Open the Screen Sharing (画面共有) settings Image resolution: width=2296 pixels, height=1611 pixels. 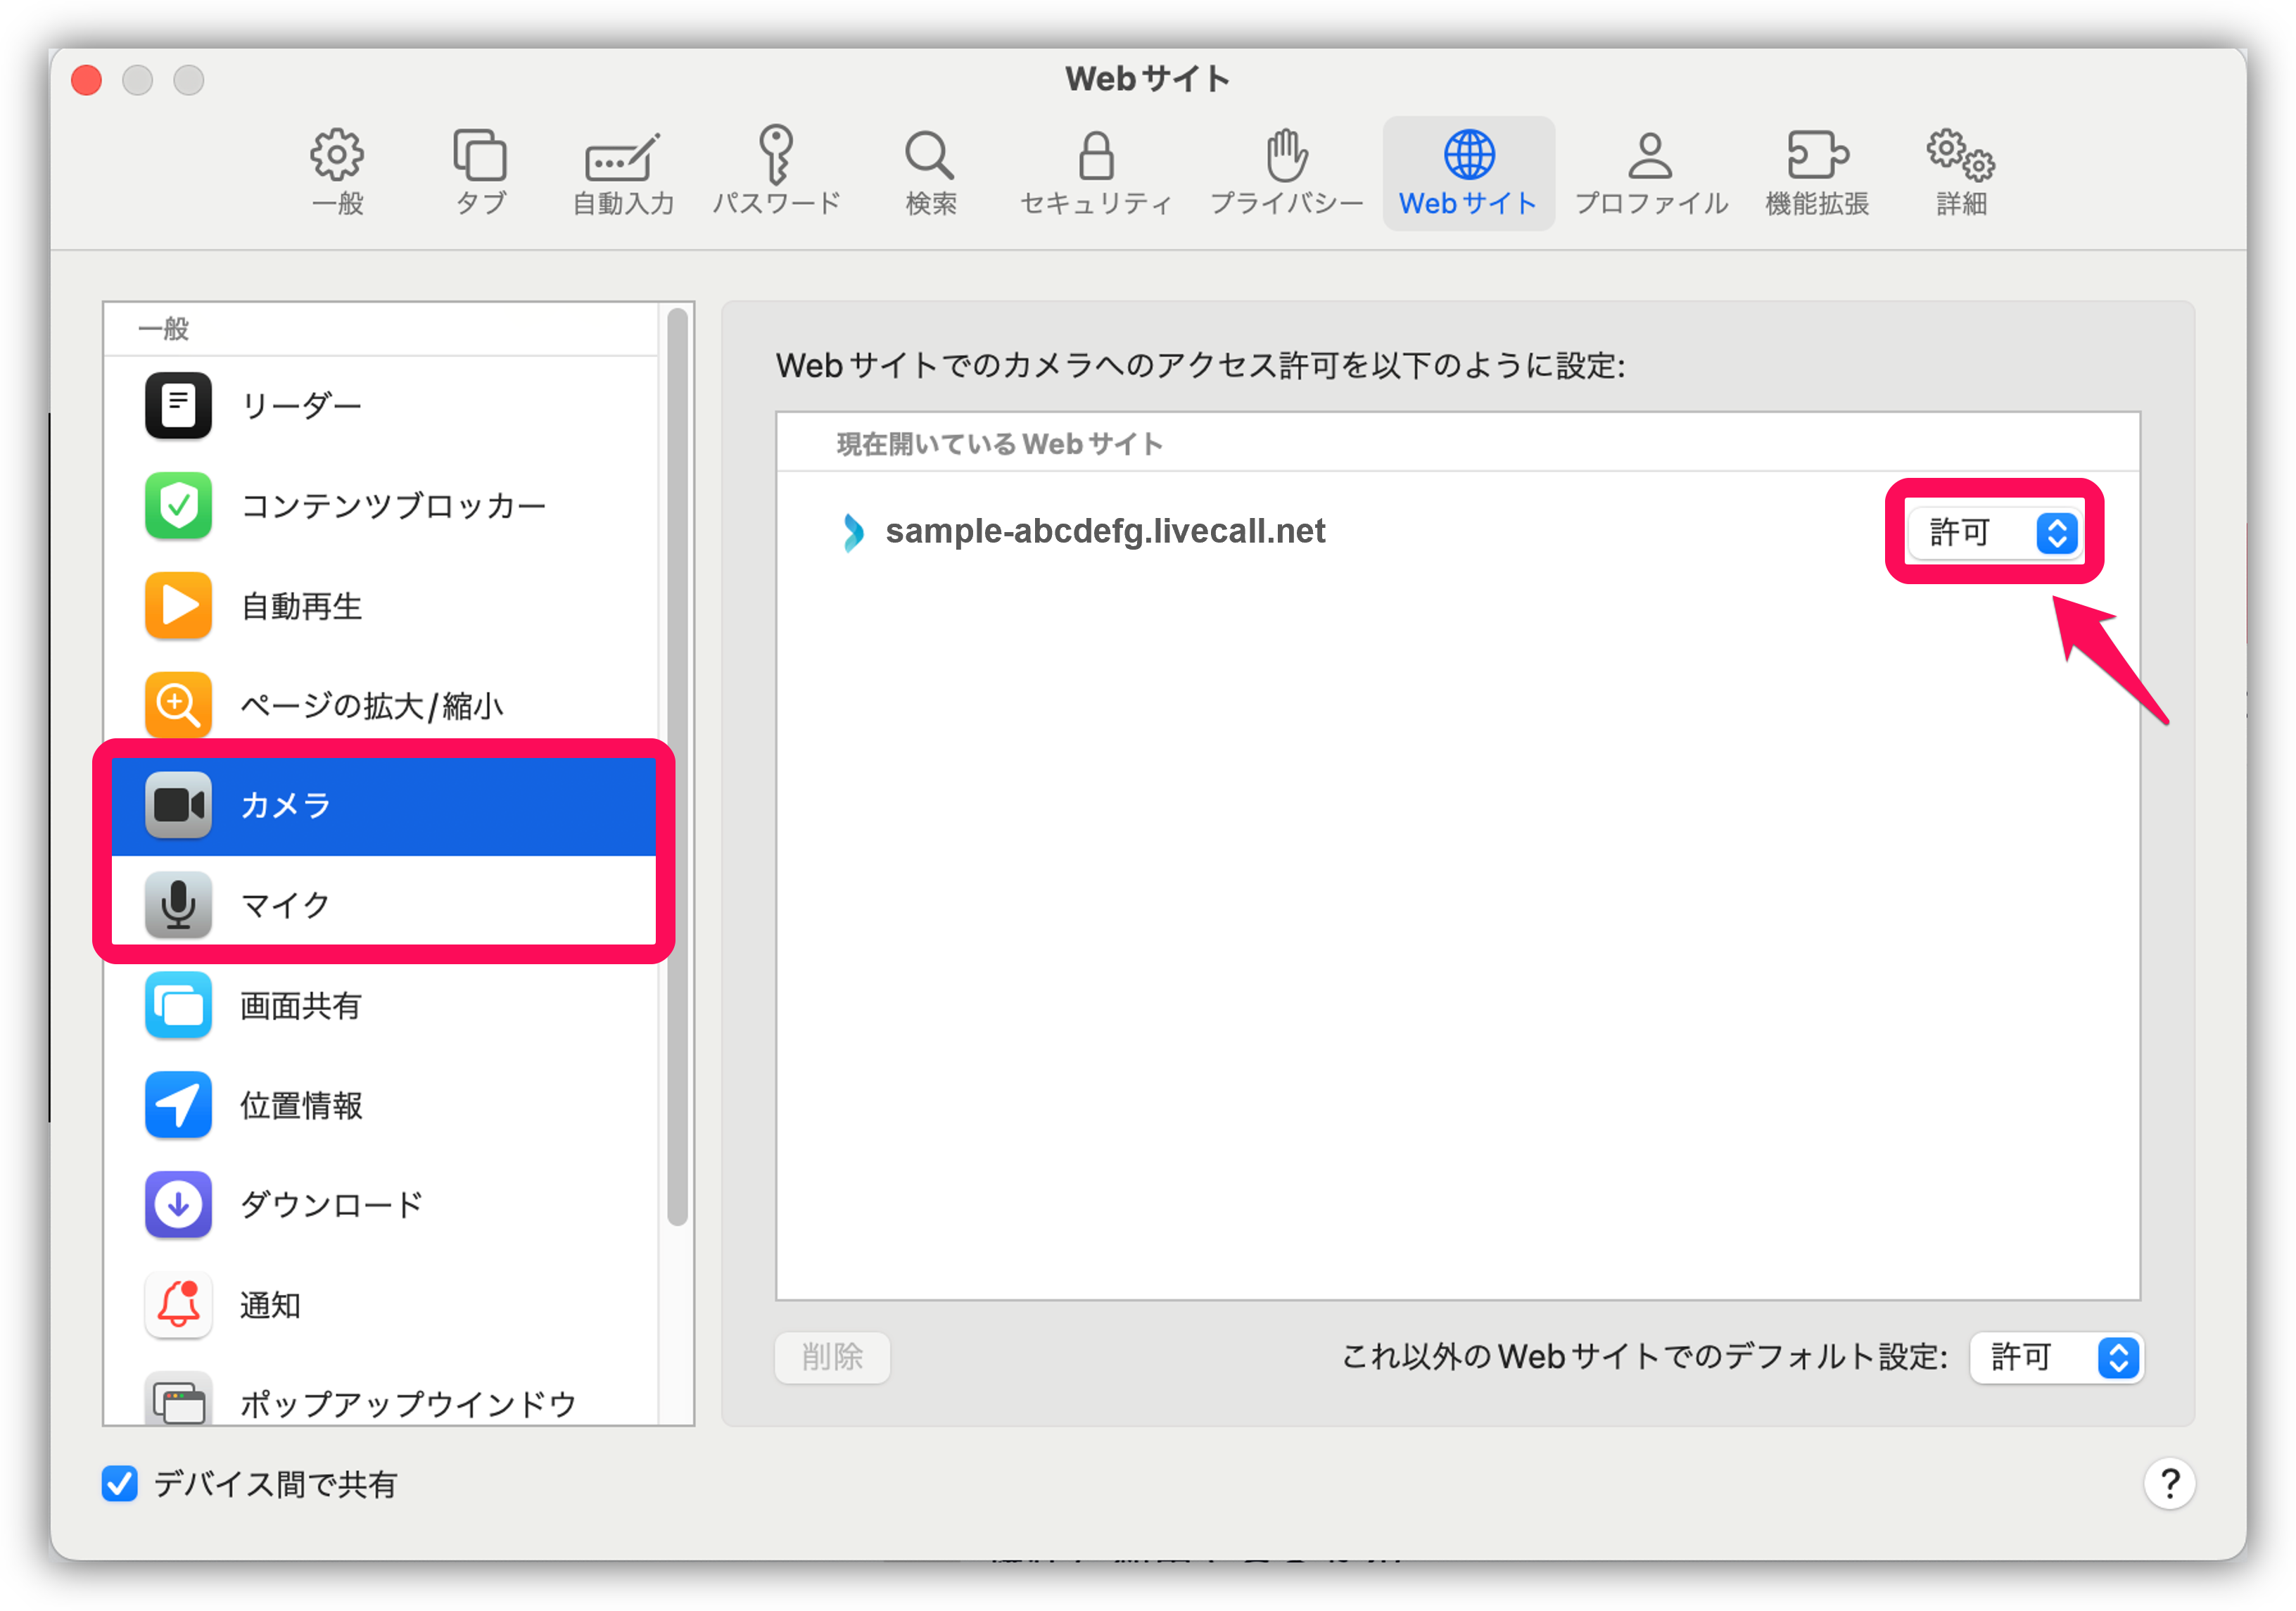pos(300,1006)
